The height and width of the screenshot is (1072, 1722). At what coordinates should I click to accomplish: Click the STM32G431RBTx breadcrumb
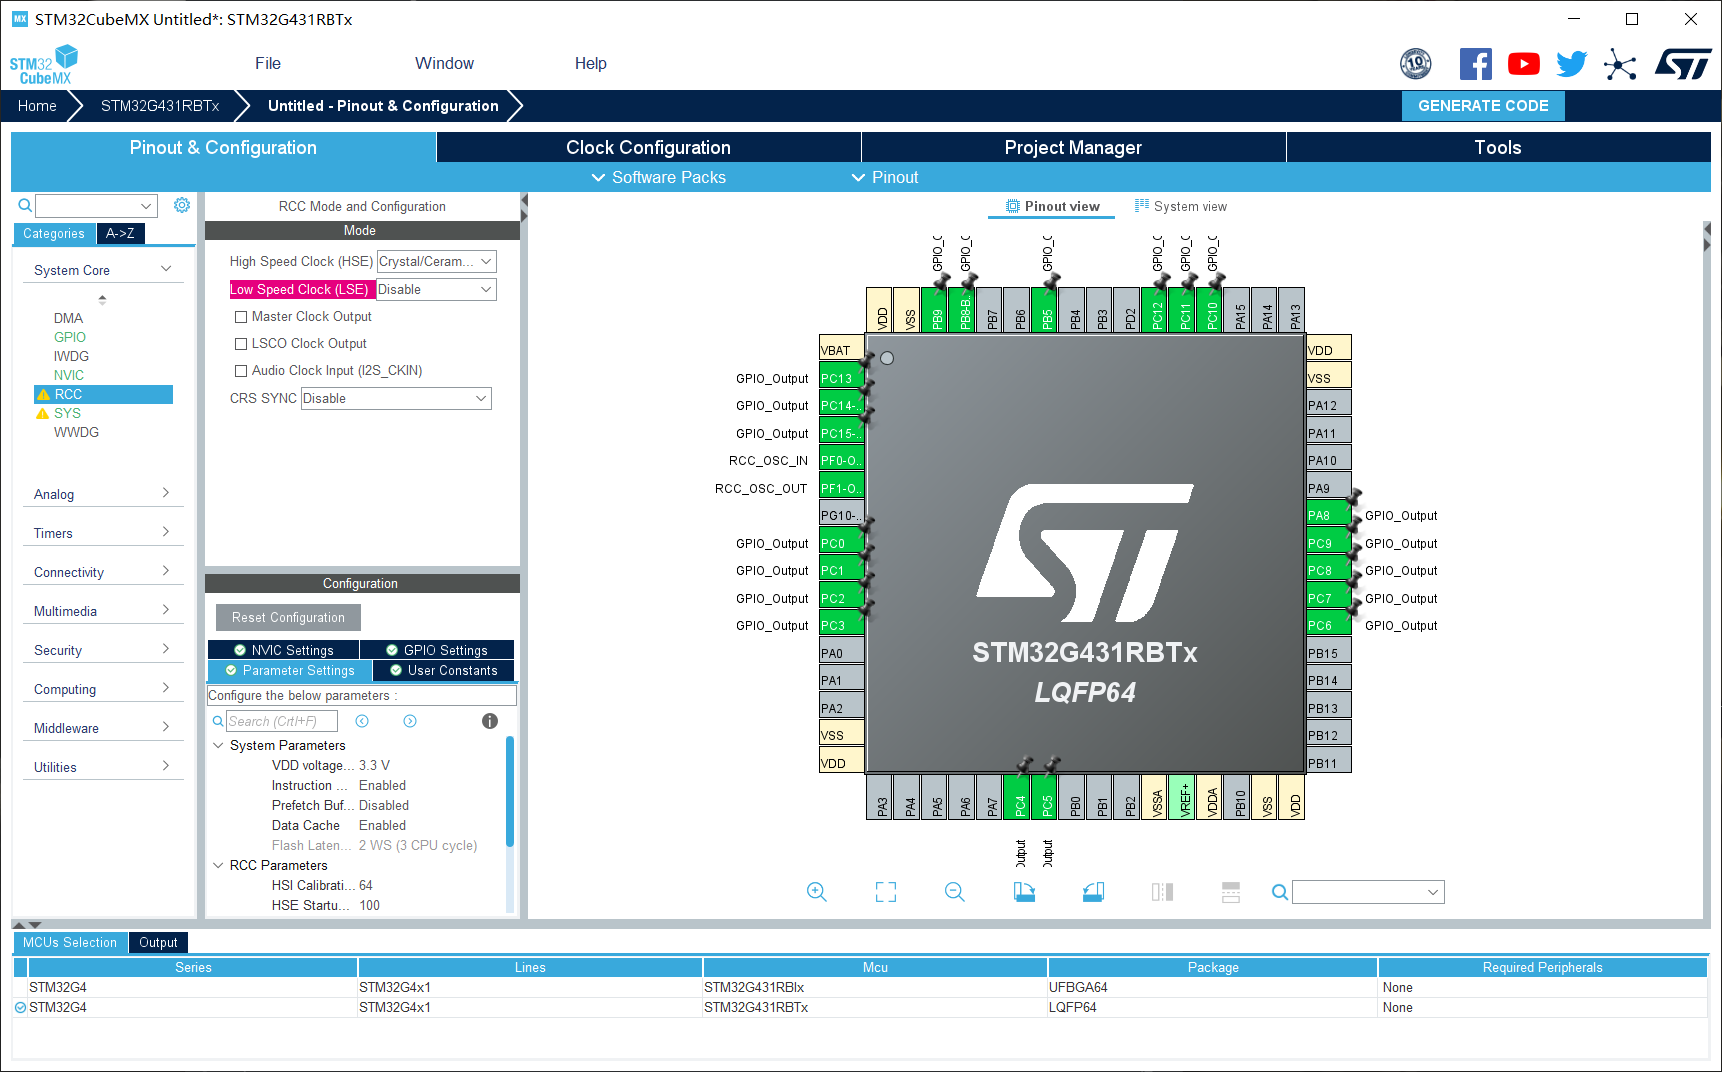tap(160, 106)
